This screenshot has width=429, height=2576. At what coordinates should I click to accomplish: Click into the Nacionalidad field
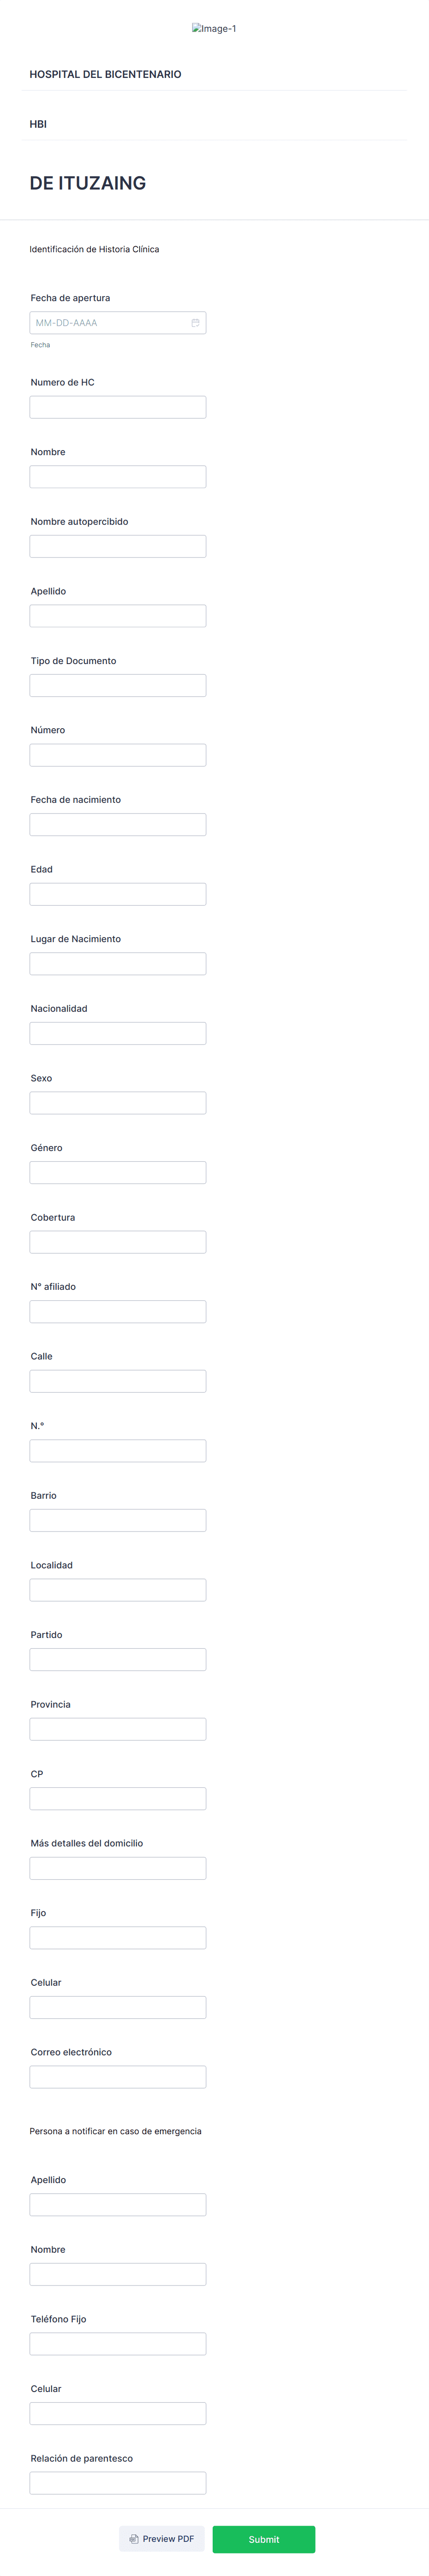pos(118,1033)
